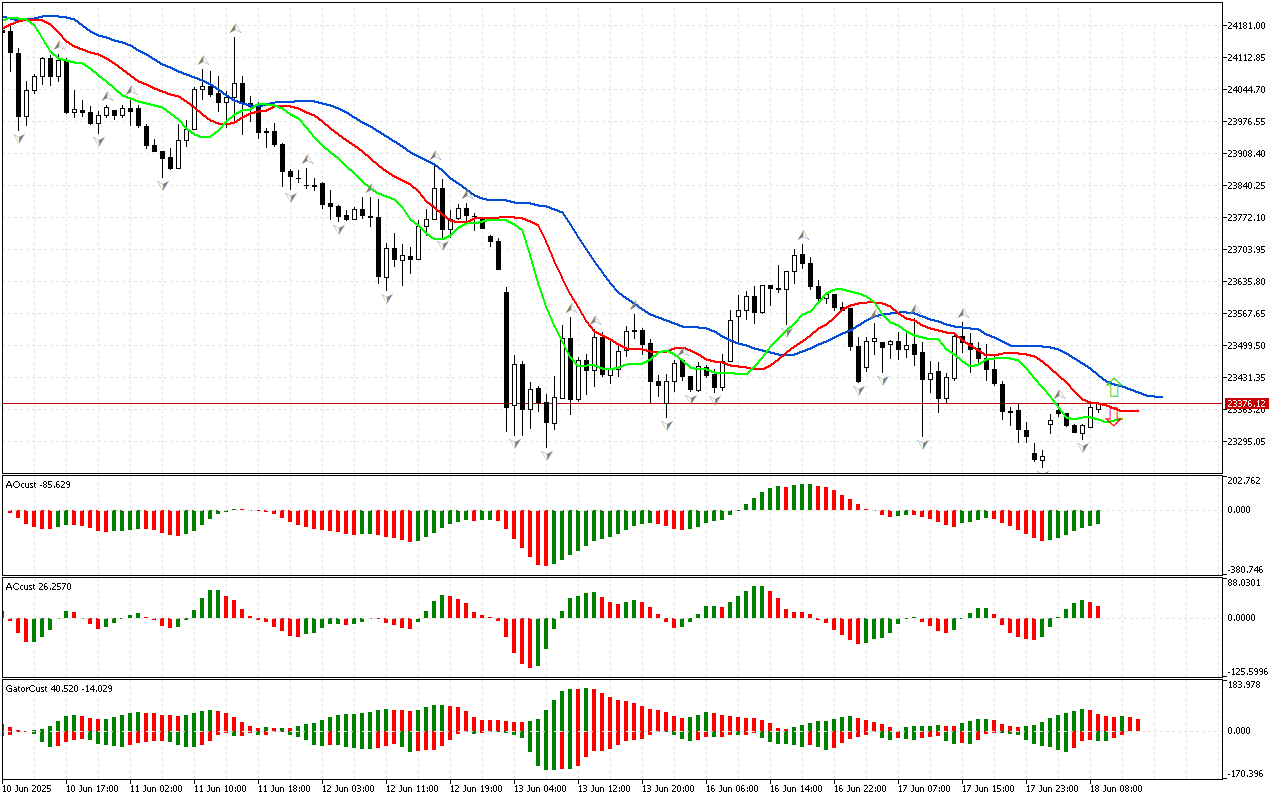Select the fractal arrow above the 11 Jun high wick
The image size is (1280, 800).
pos(236,30)
